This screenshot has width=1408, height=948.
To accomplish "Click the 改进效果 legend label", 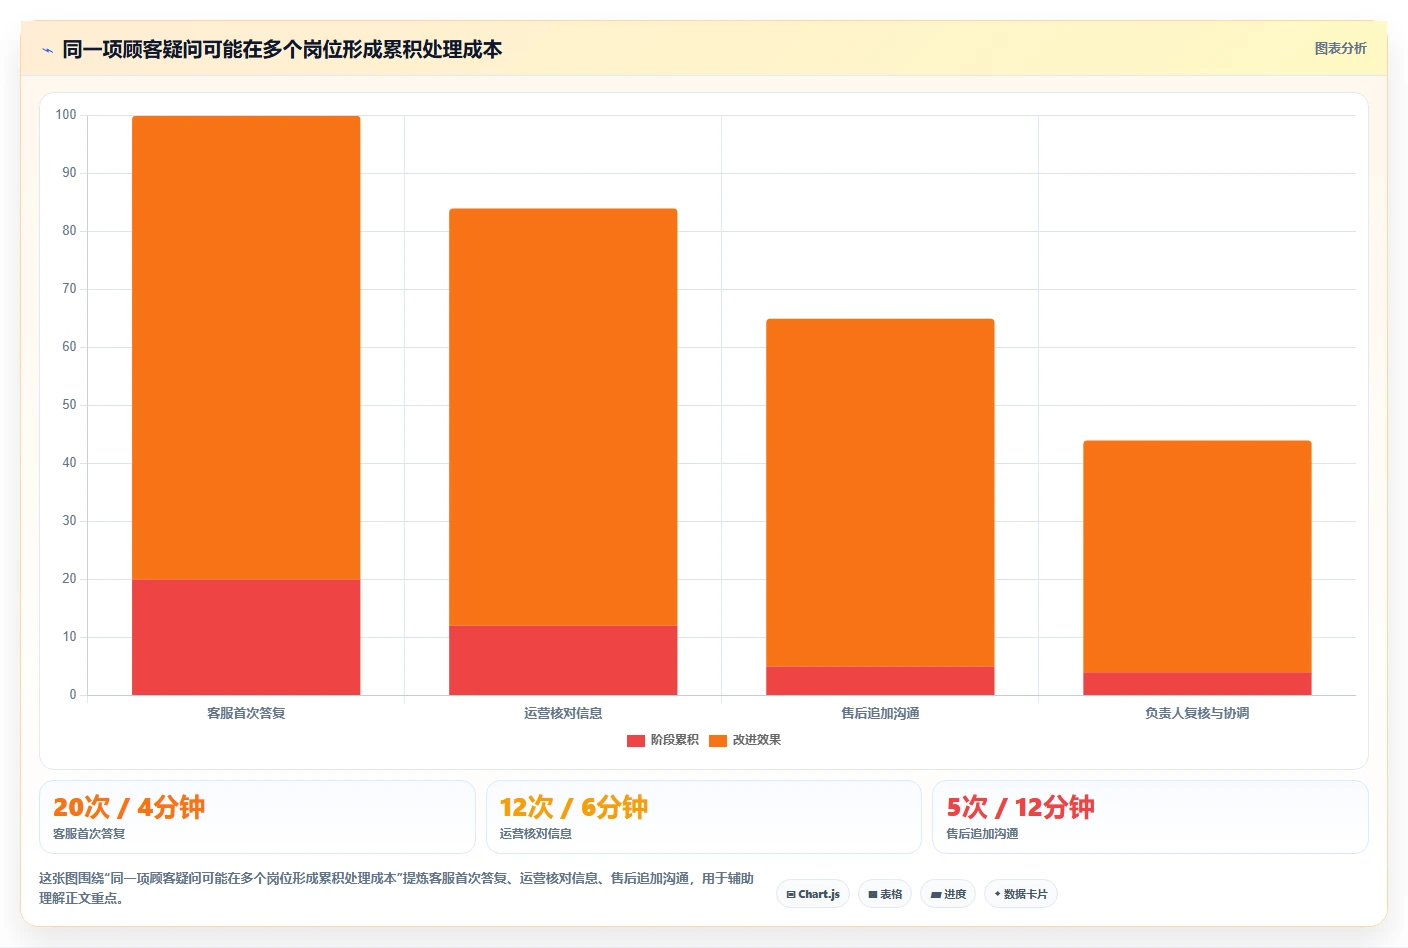I will point(756,740).
